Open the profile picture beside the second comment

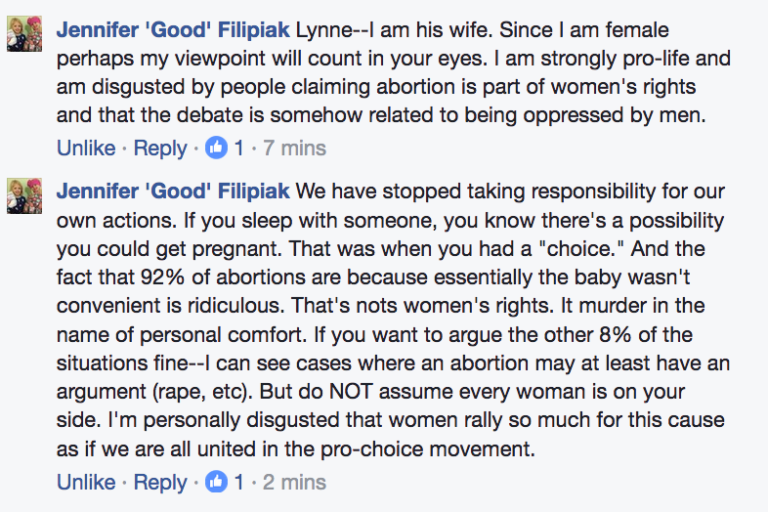pos(24,196)
